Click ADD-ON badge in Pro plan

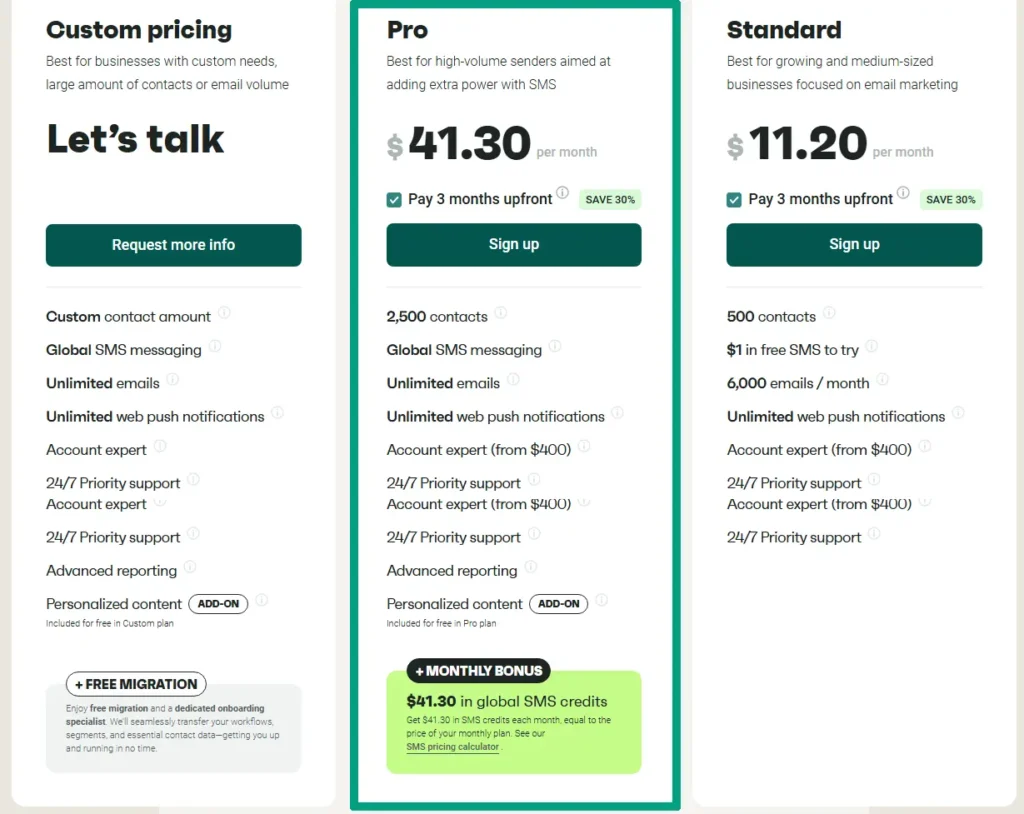(558, 604)
